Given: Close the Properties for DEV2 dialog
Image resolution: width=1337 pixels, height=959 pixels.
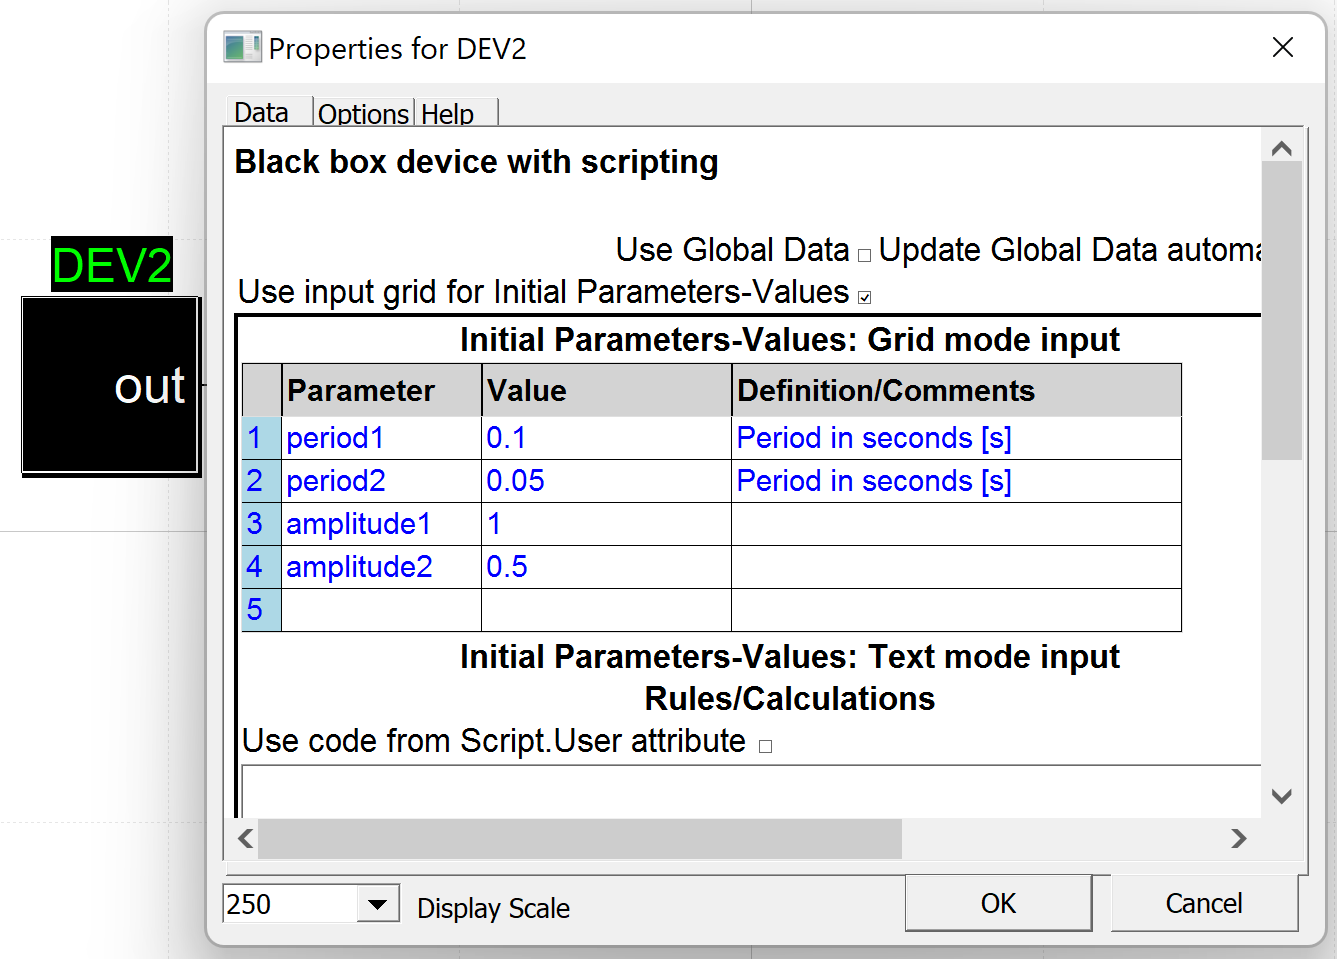Looking at the screenshot, I should 1282,48.
